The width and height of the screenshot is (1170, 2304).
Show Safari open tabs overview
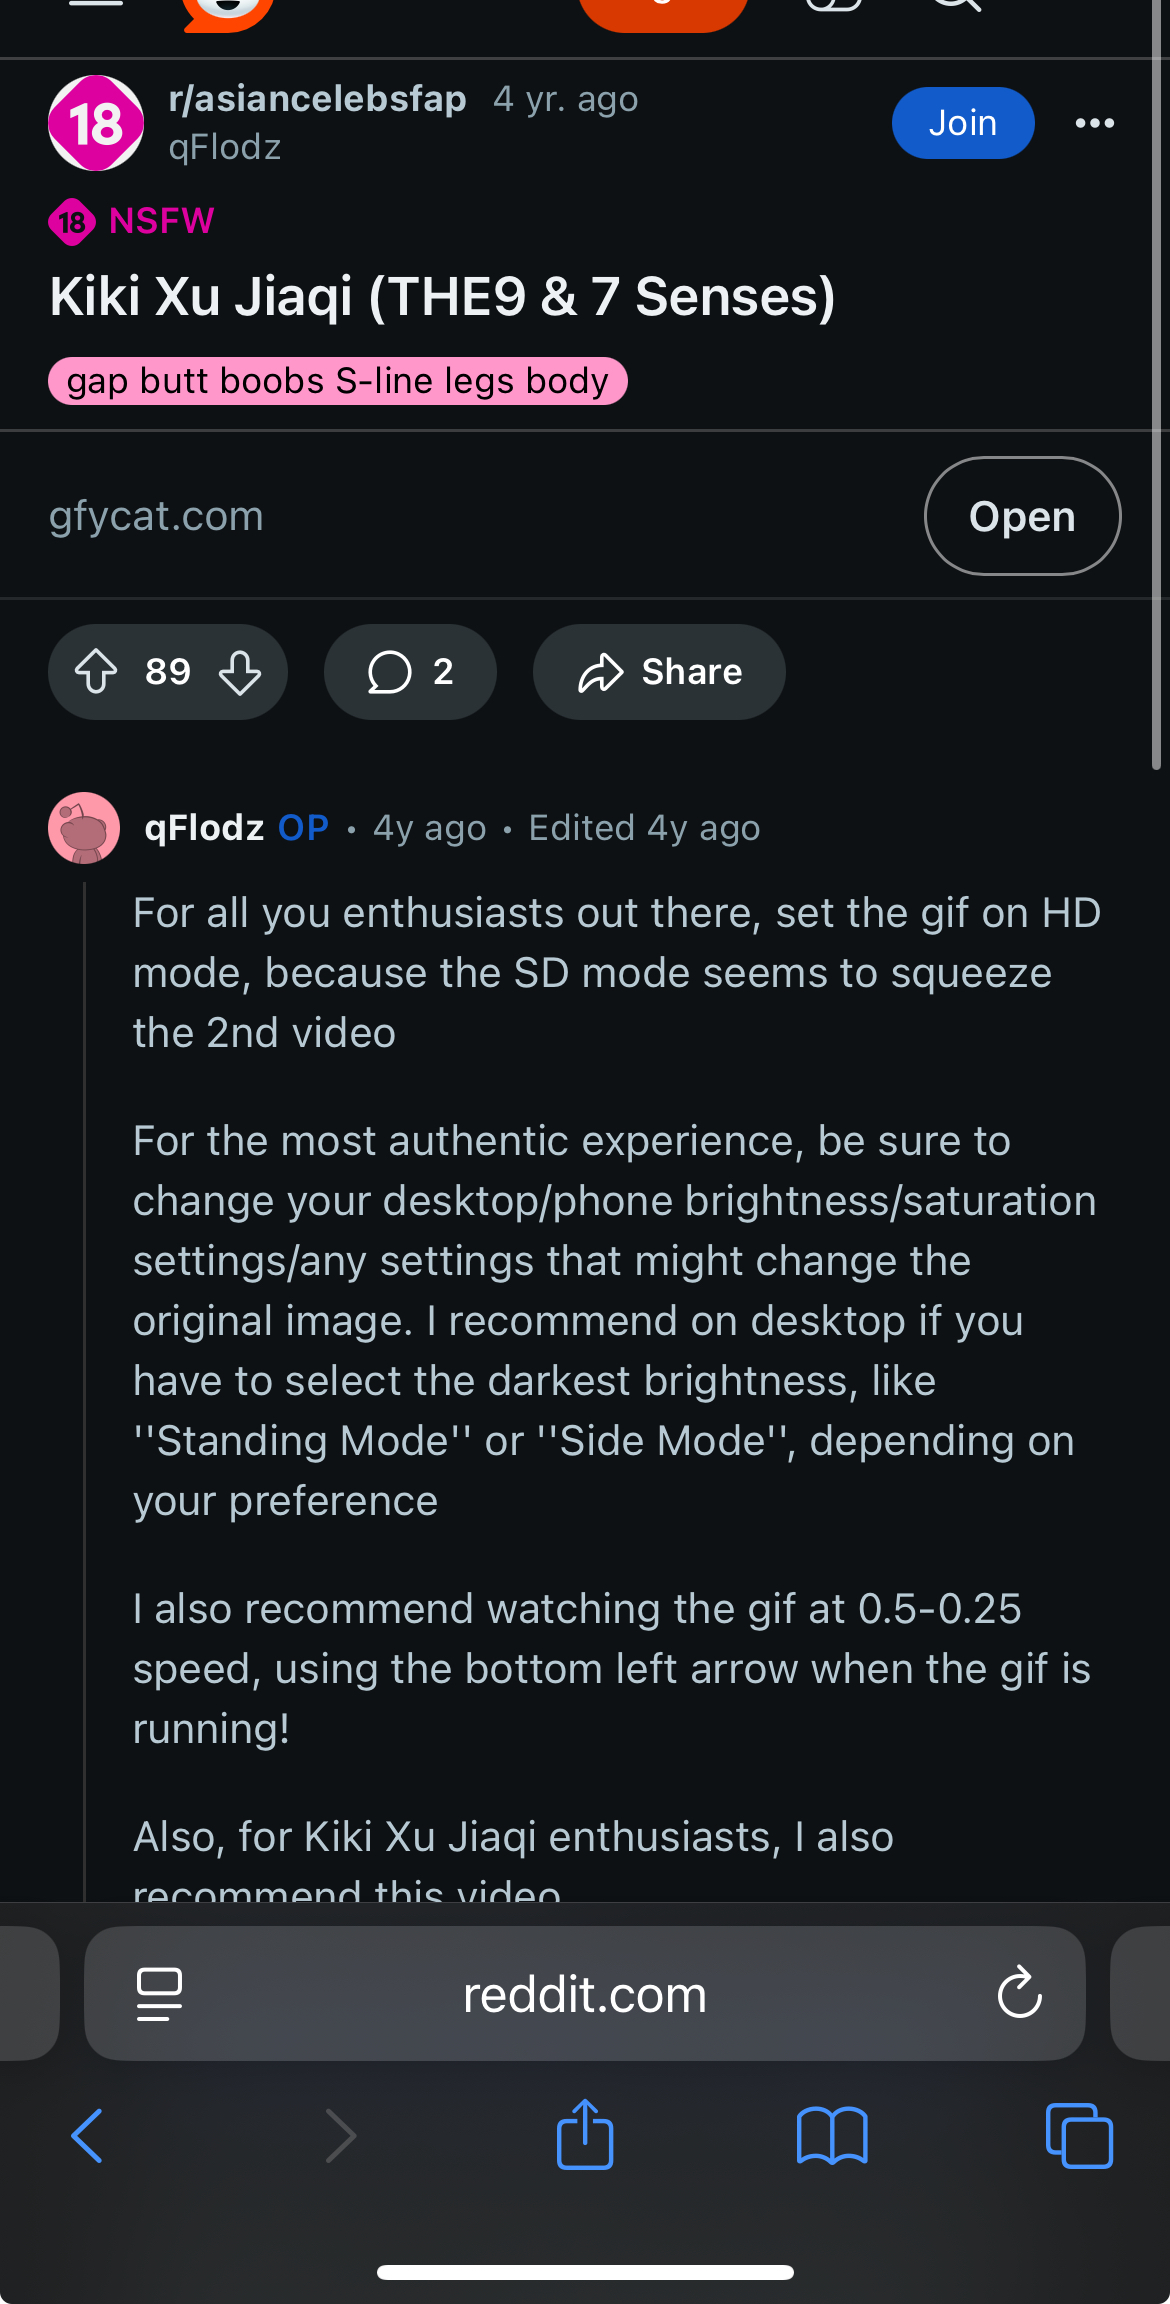pos(1079,2136)
